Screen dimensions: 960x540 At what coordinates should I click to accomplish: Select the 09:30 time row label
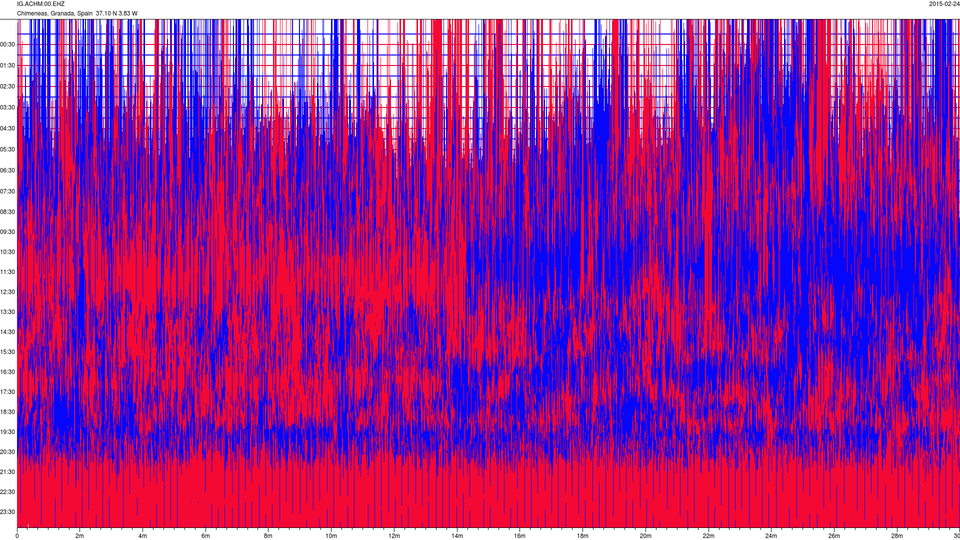(x=7, y=232)
